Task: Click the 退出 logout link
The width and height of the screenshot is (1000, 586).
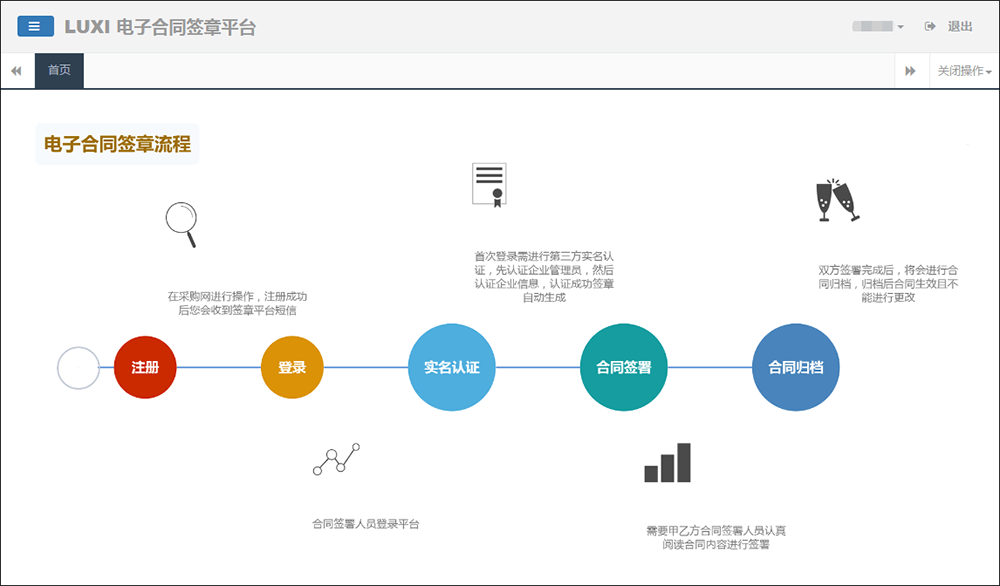Action: (959, 27)
